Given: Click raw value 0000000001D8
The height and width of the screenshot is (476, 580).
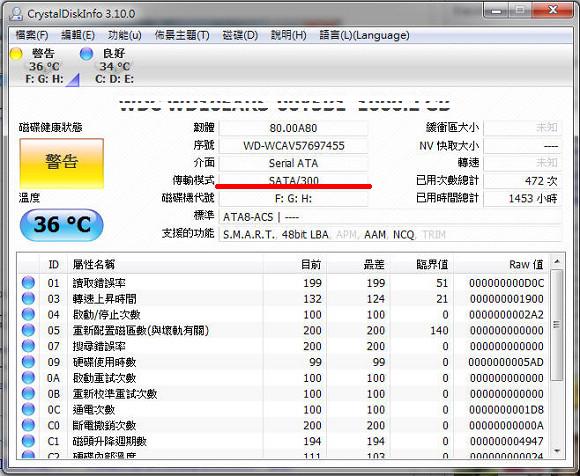Looking at the screenshot, I should point(506,410).
